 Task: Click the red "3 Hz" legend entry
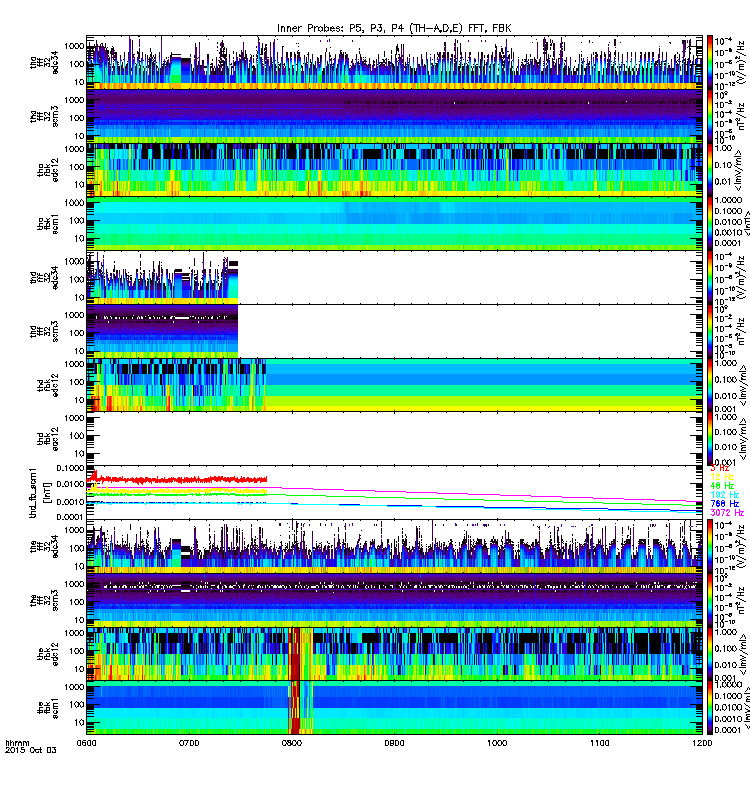[x=720, y=468]
